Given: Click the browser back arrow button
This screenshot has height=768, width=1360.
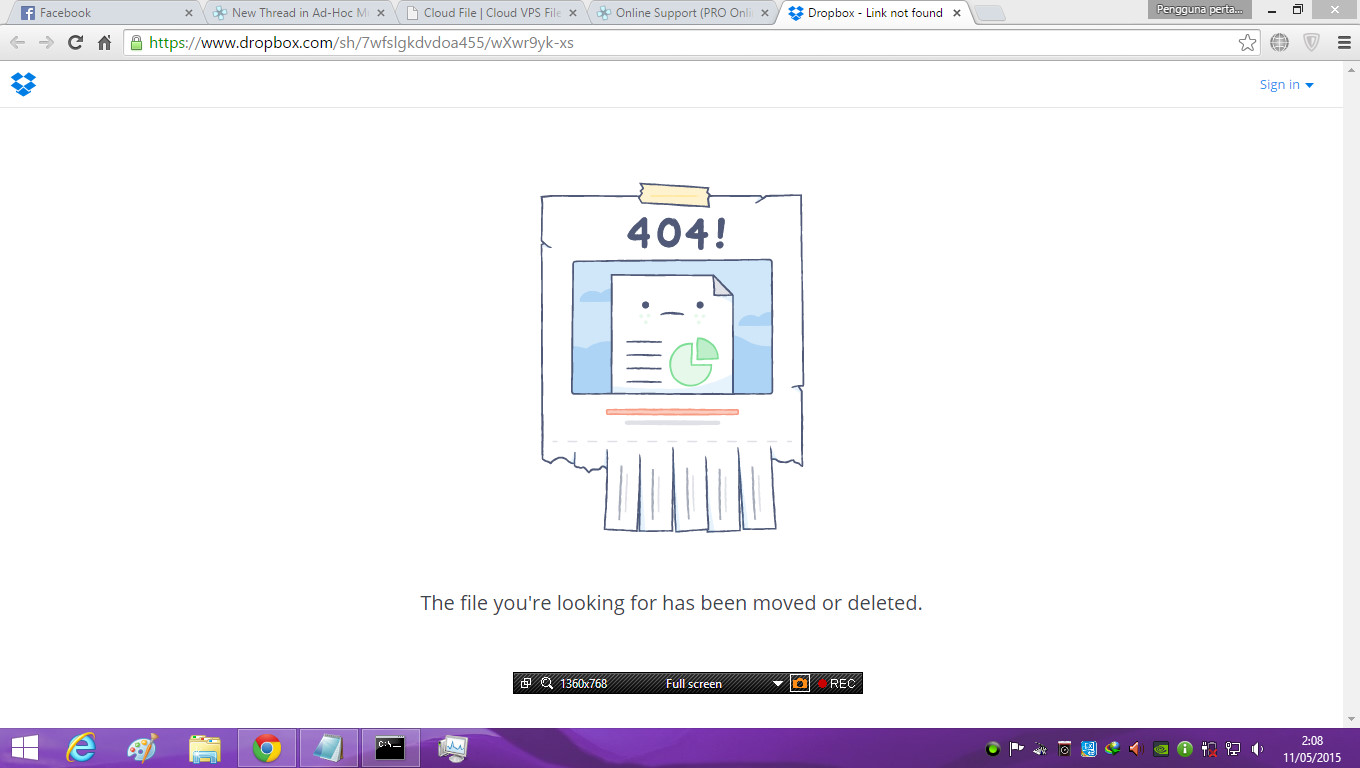Looking at the screenshot, I should point(17,43).
